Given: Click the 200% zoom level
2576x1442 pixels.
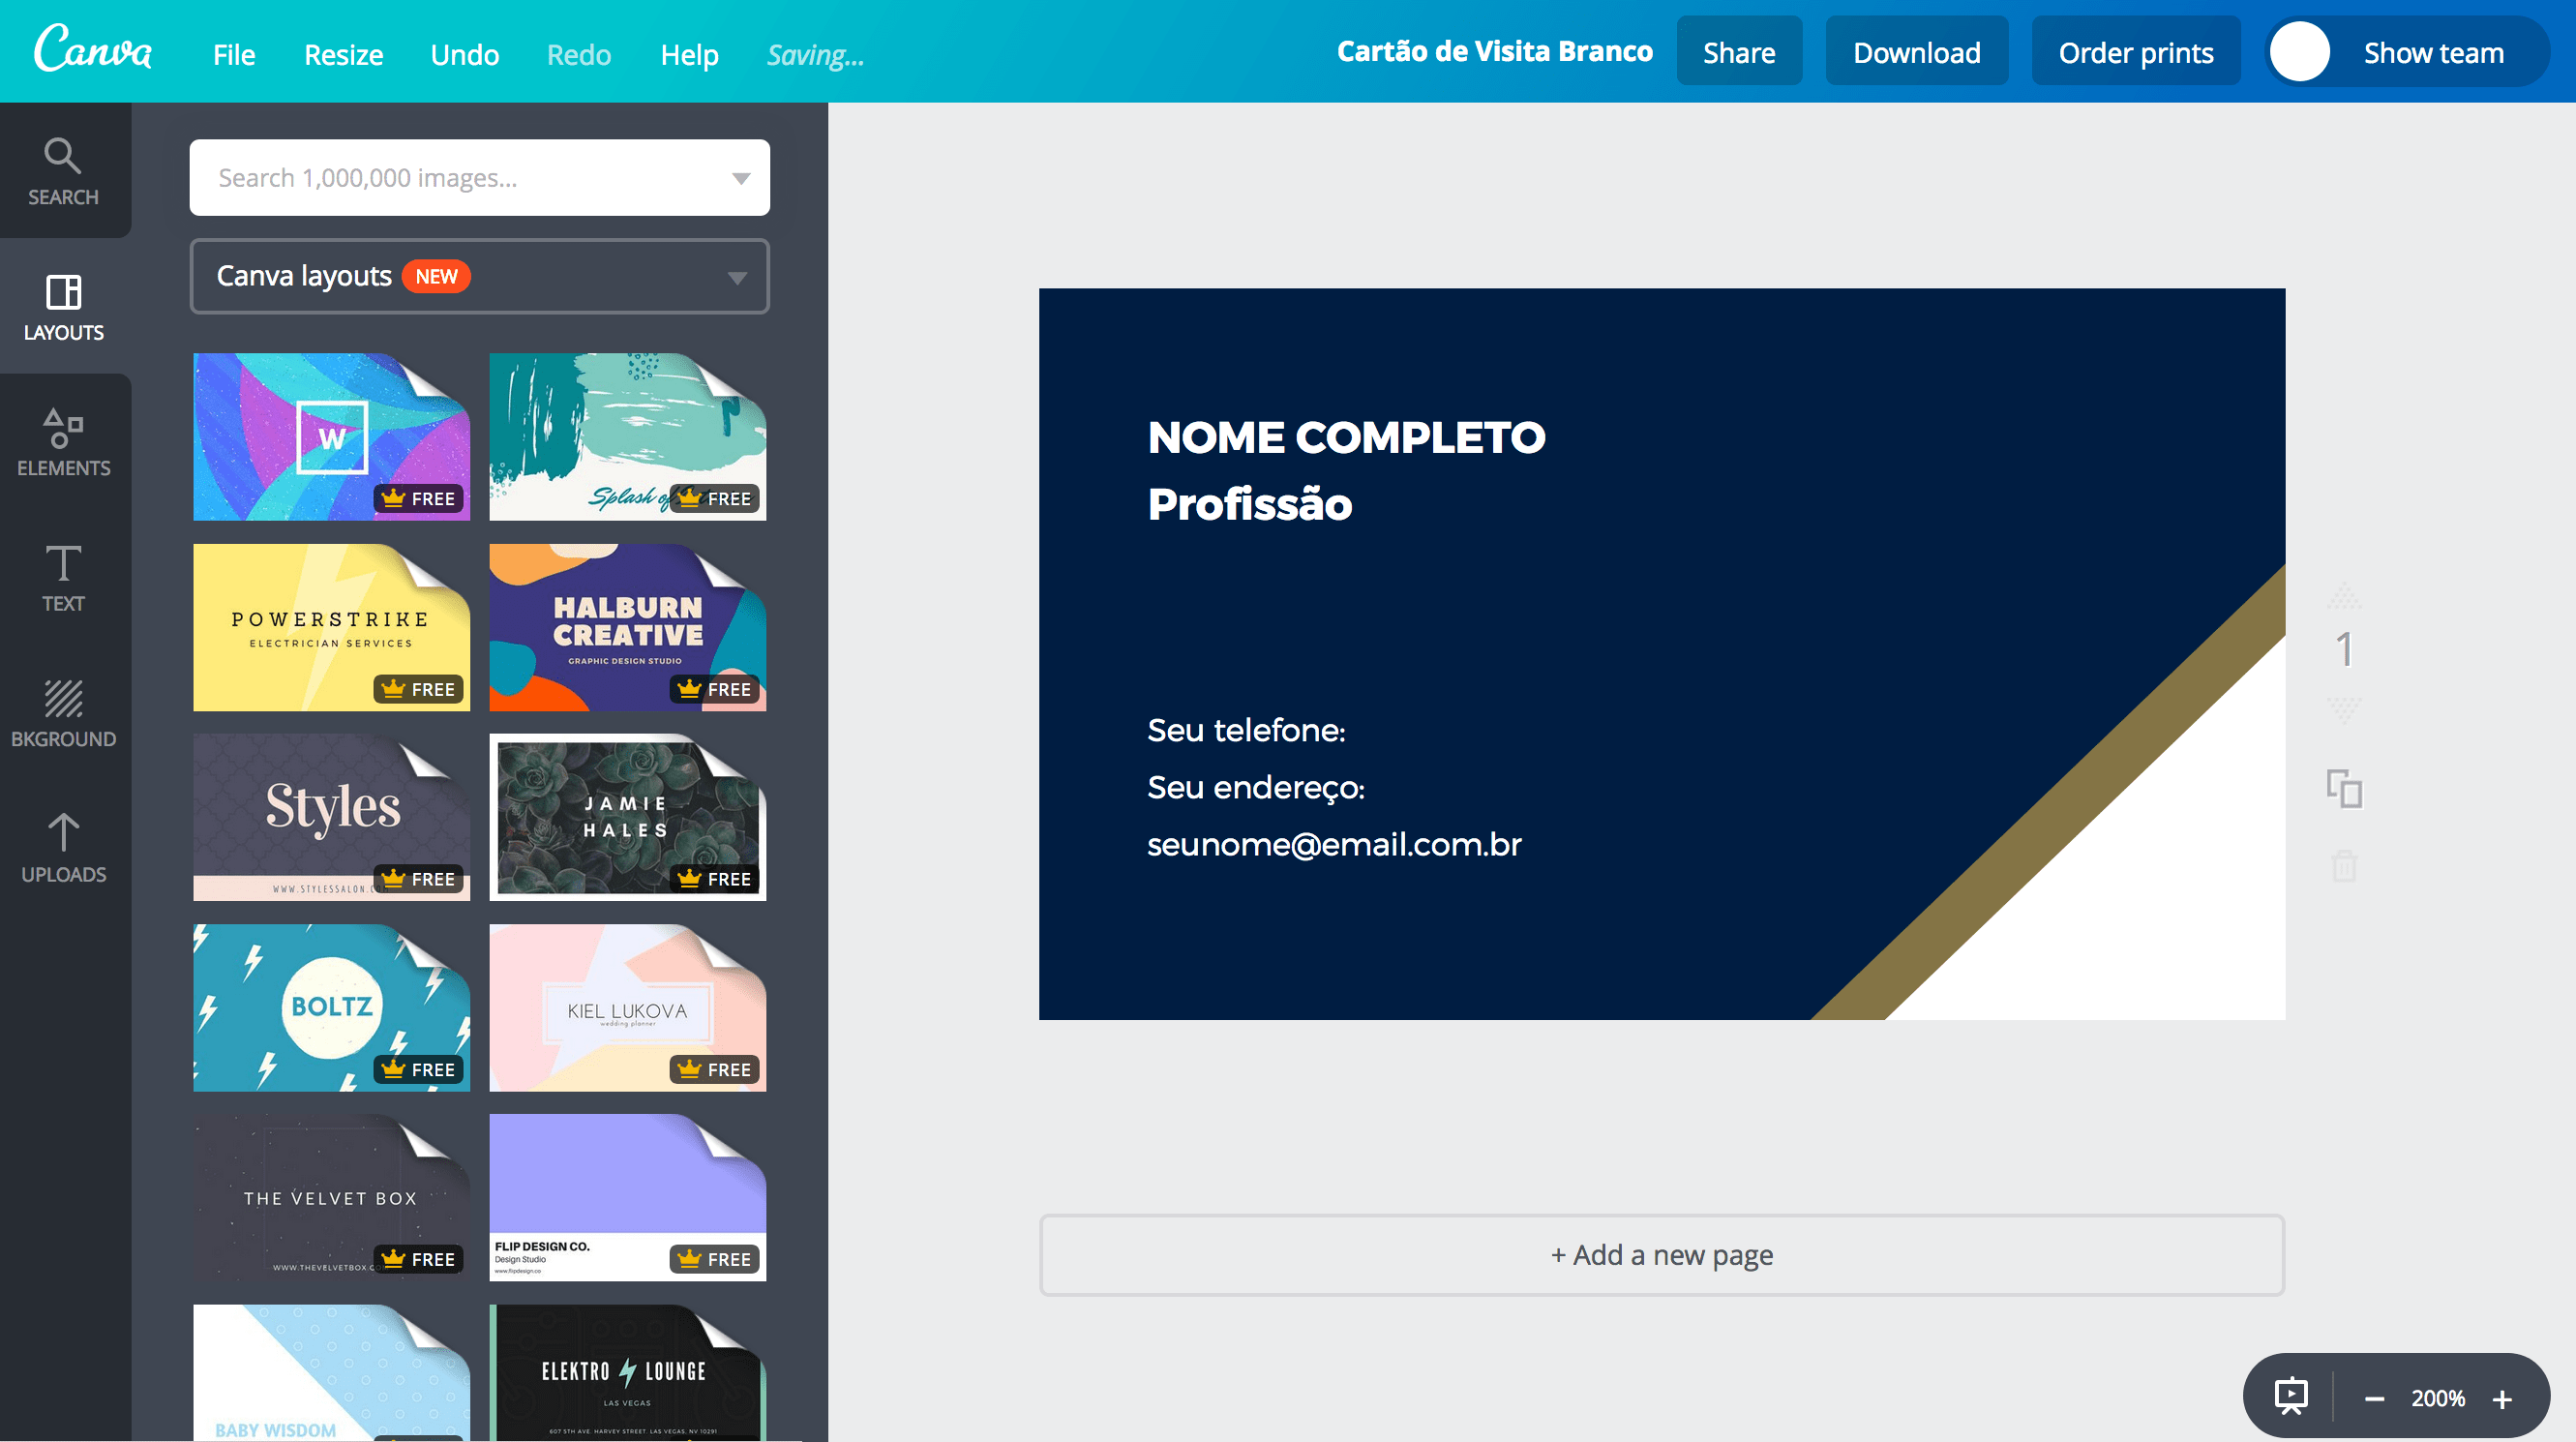Looking at the screenshot, I should pyautogui.click(x=2437, y=1398).
